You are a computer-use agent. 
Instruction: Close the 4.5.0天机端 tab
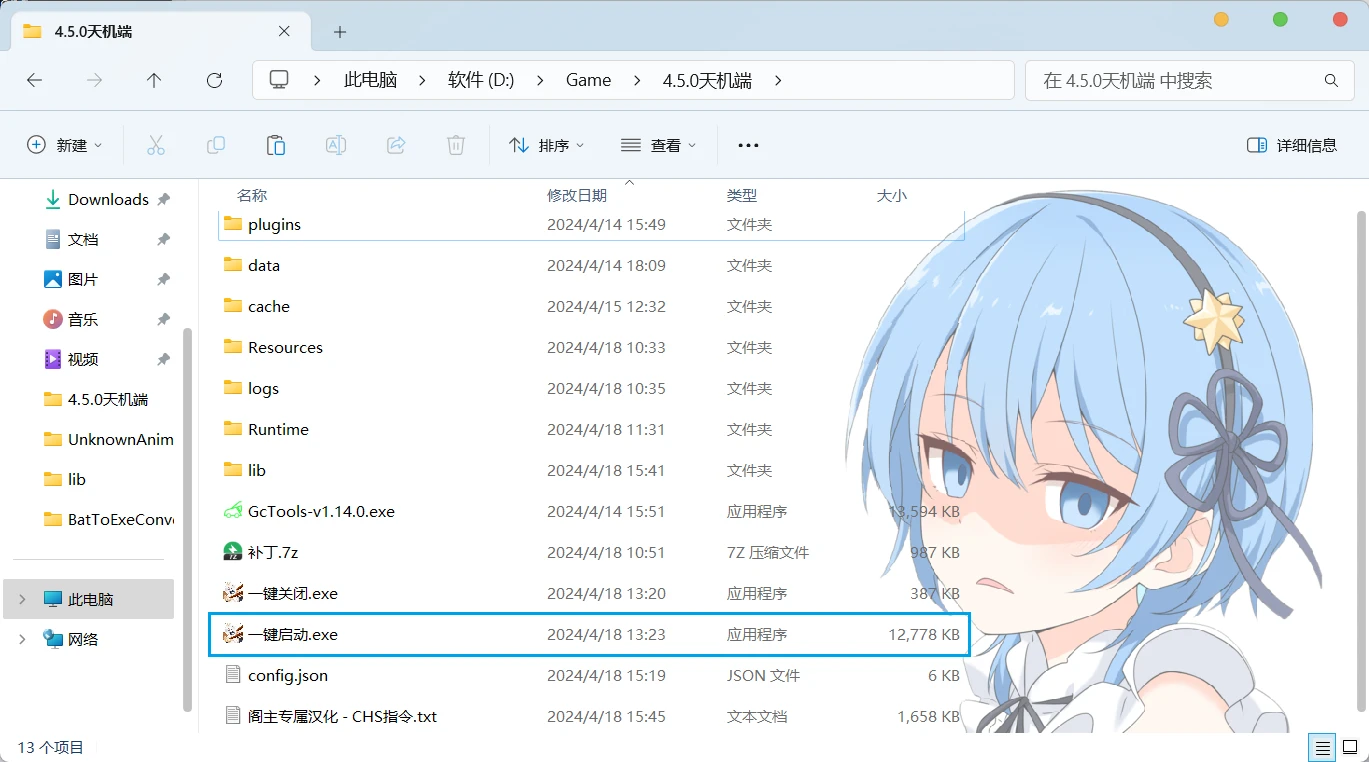(284, 31)
